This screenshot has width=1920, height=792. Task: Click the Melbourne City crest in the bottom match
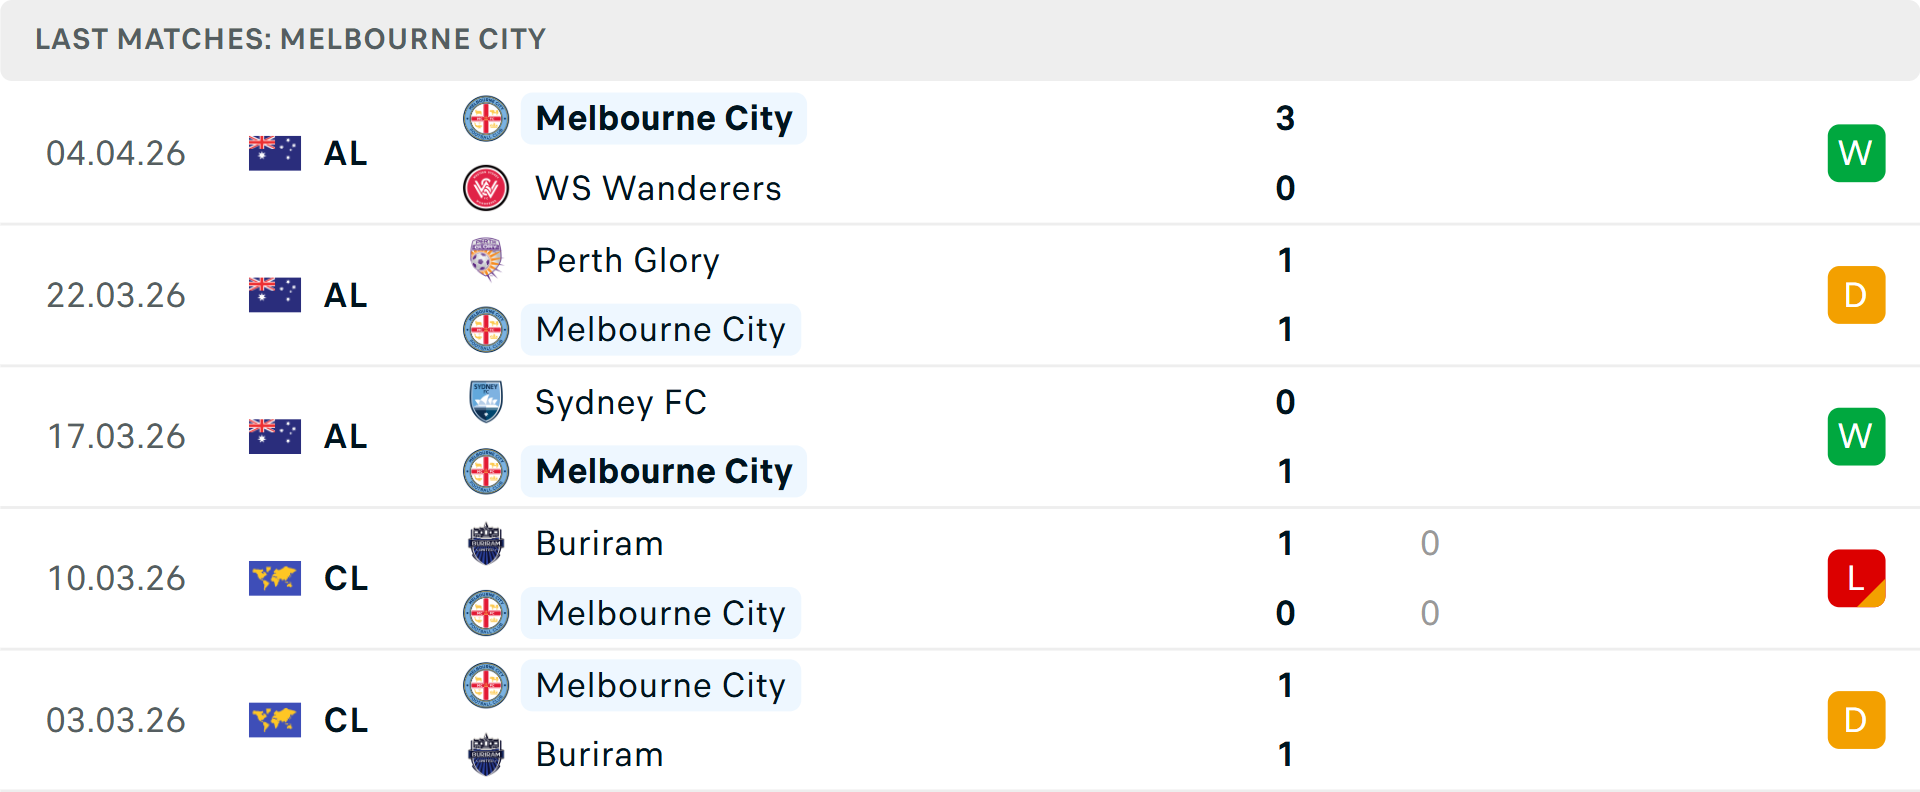tap(486, 686)
